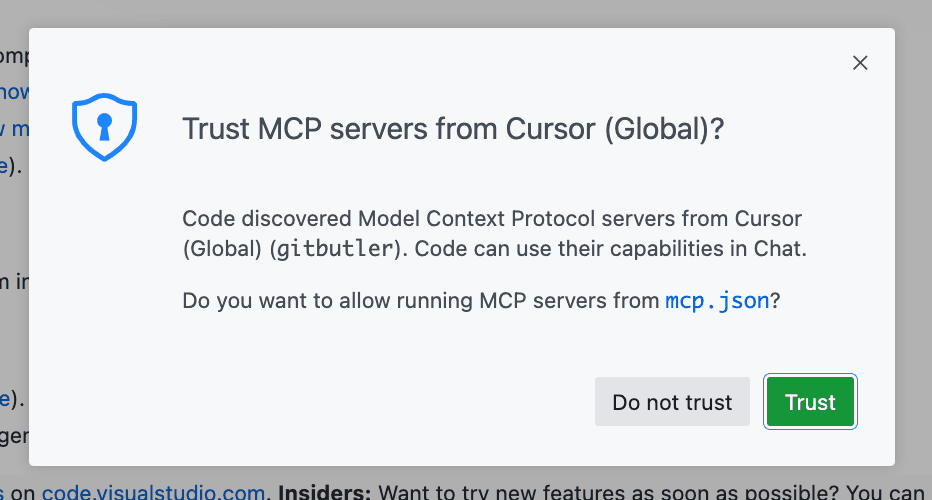Click the code.visualstudio.com link behind the dialog
This screenshot has width=932, height=500.
(153, 491)
